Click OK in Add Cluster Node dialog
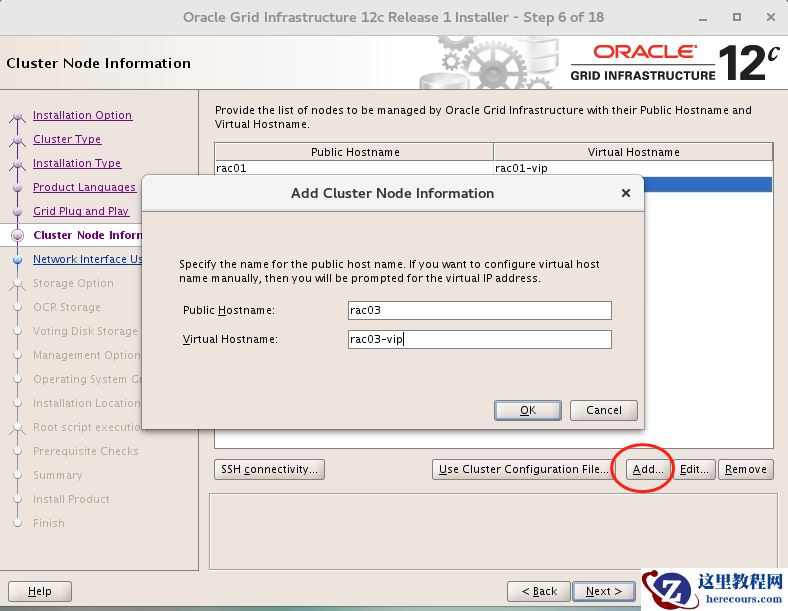788x611 pixels. click(x=528, y=410)
